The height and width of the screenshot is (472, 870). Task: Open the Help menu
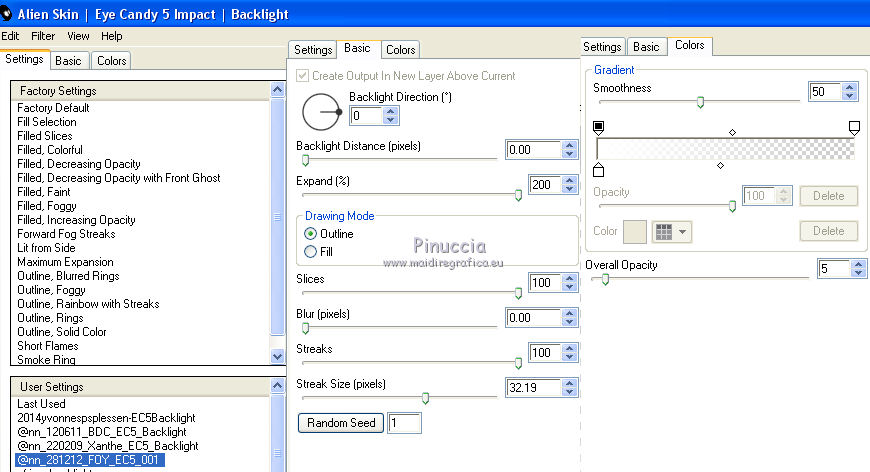tap(112, 36)
